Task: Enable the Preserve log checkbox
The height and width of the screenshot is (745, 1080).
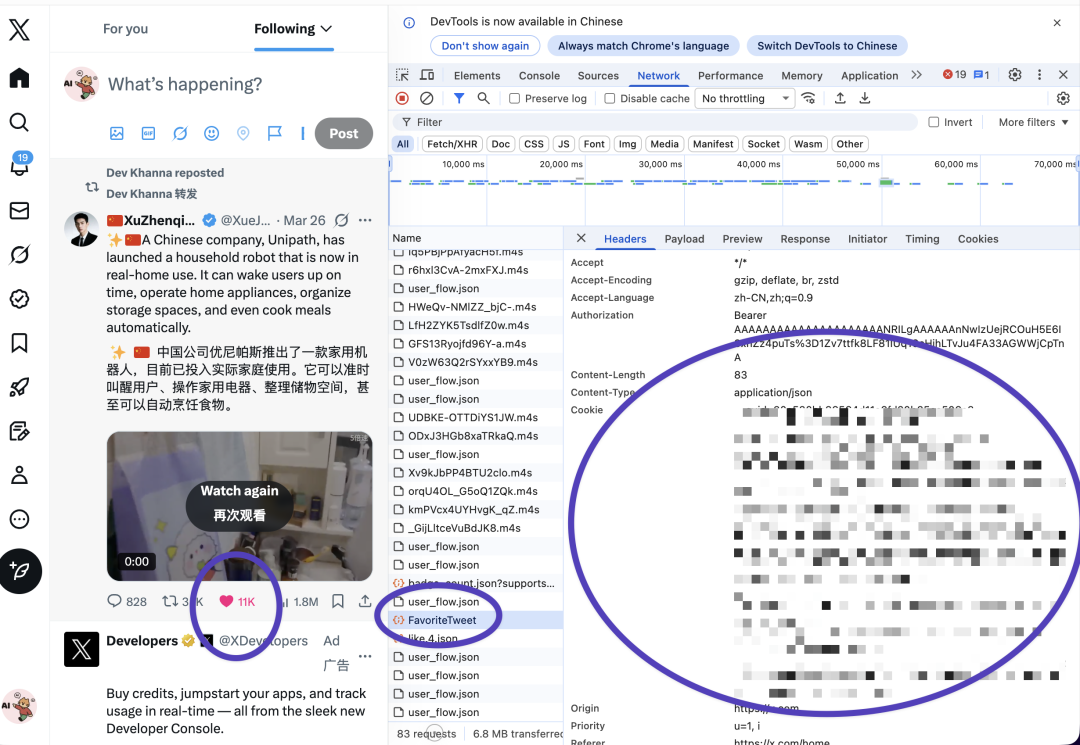Action: [x=515, y=99]
